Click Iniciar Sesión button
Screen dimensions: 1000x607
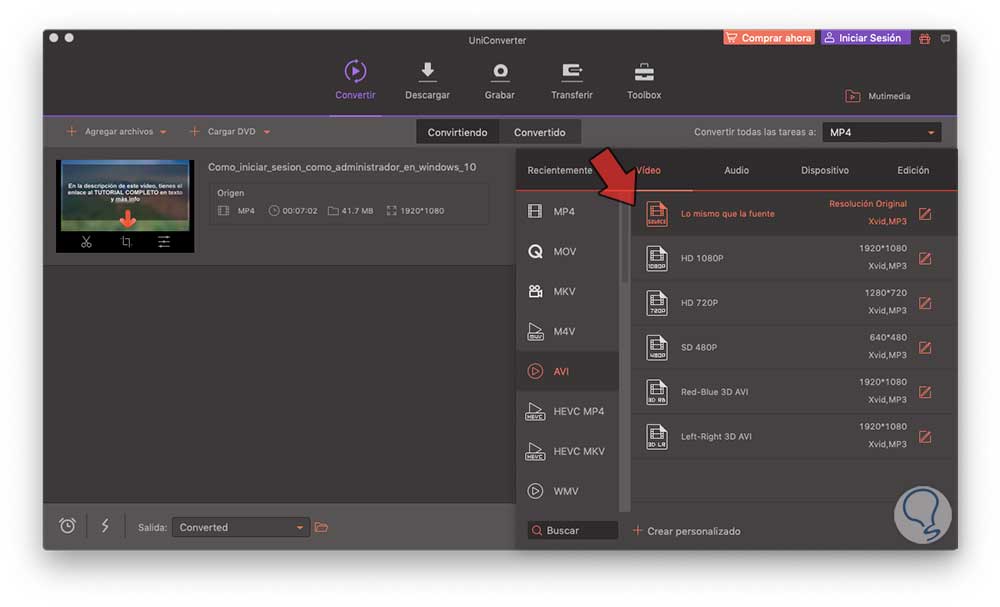(x=865, y=38)
